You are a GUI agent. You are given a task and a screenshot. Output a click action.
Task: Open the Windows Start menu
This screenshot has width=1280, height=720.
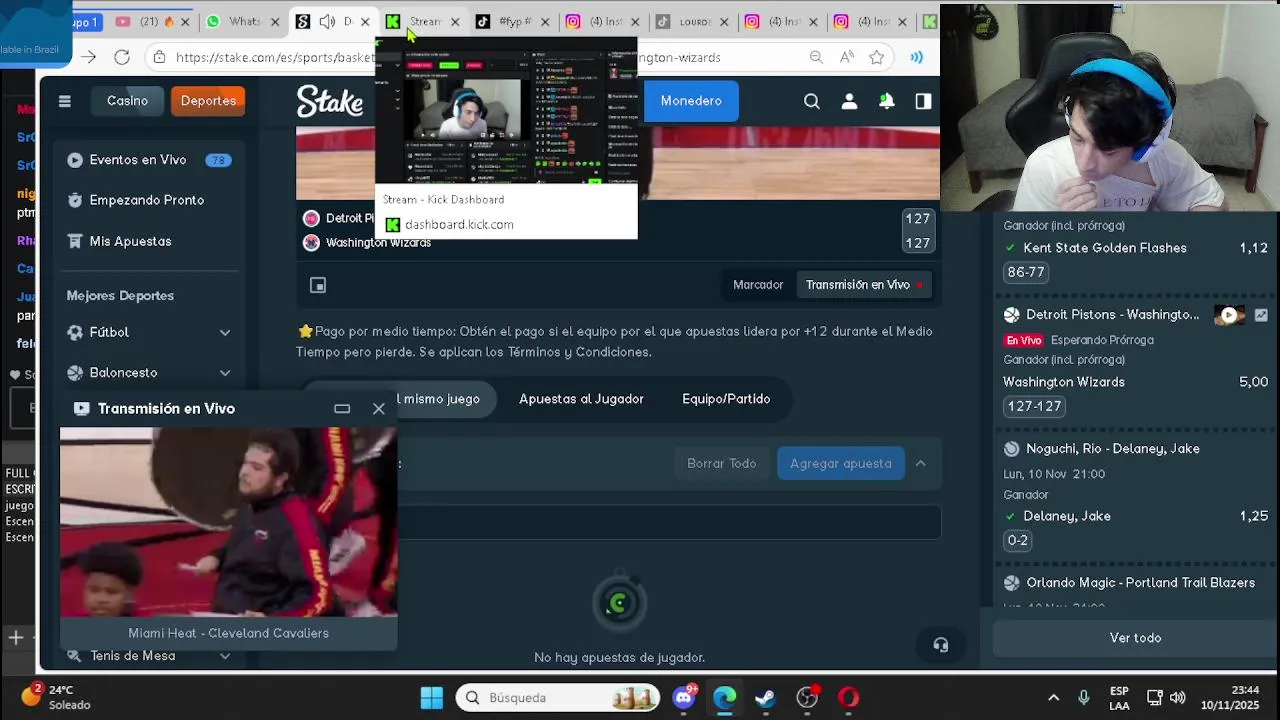click(x=432, y=697)
